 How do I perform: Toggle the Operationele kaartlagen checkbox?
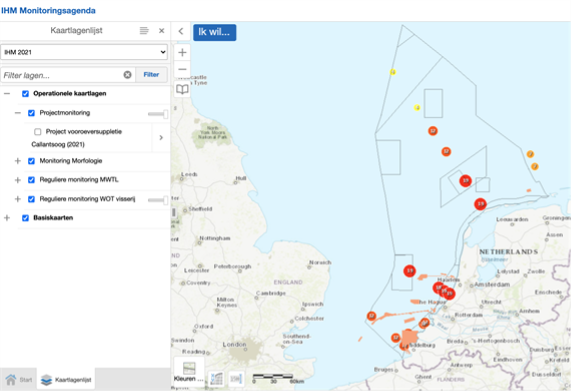(x=25, y=94)
